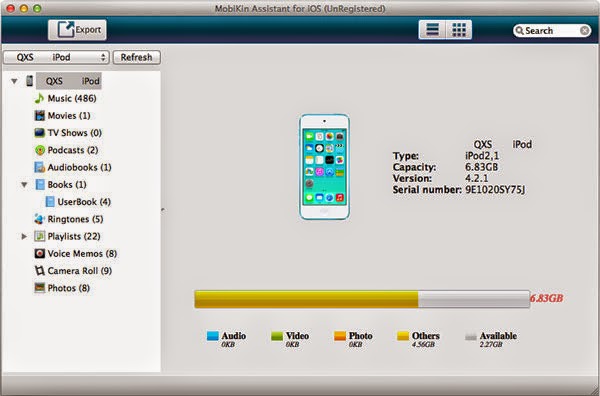Image resolution: width=600 pixels, height=396 pixels.
Task: Click the Available 2.27GB label
Action: pyautogui.click(x=491, y=344)
